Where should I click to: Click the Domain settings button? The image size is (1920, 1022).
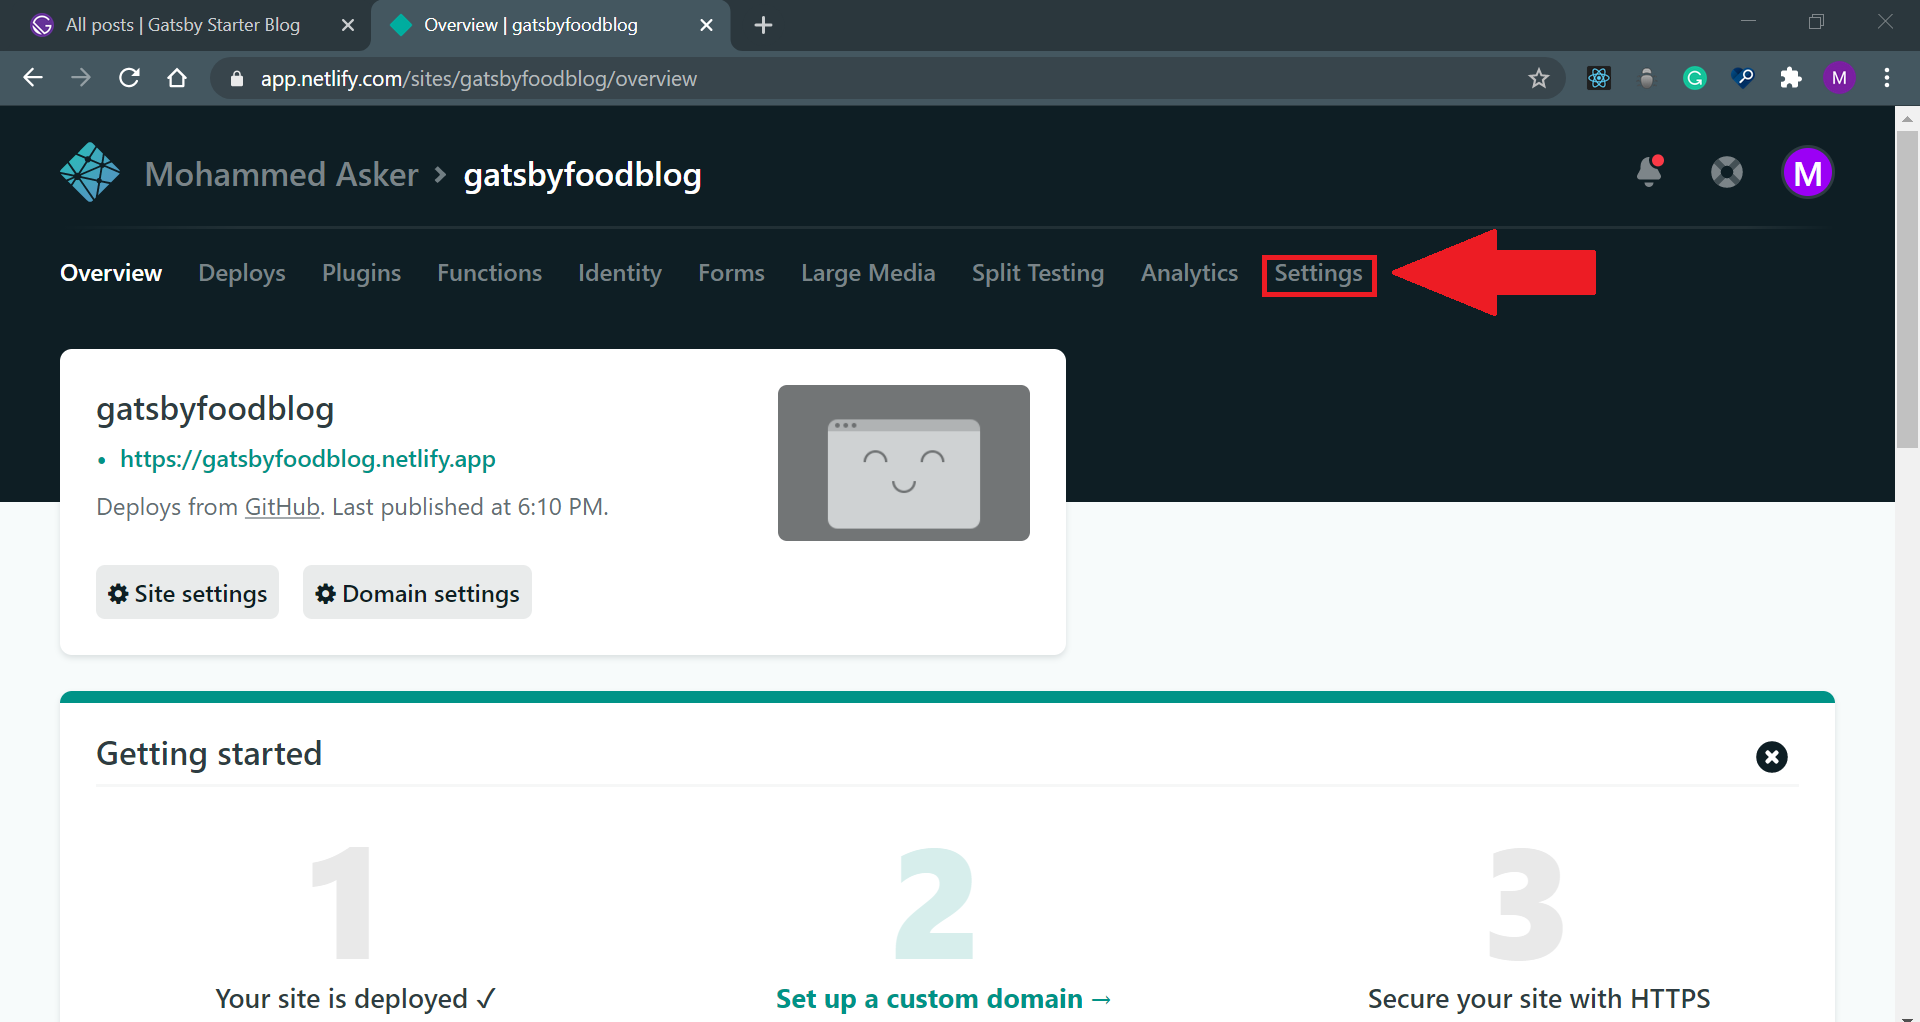(x=417, y=593)
